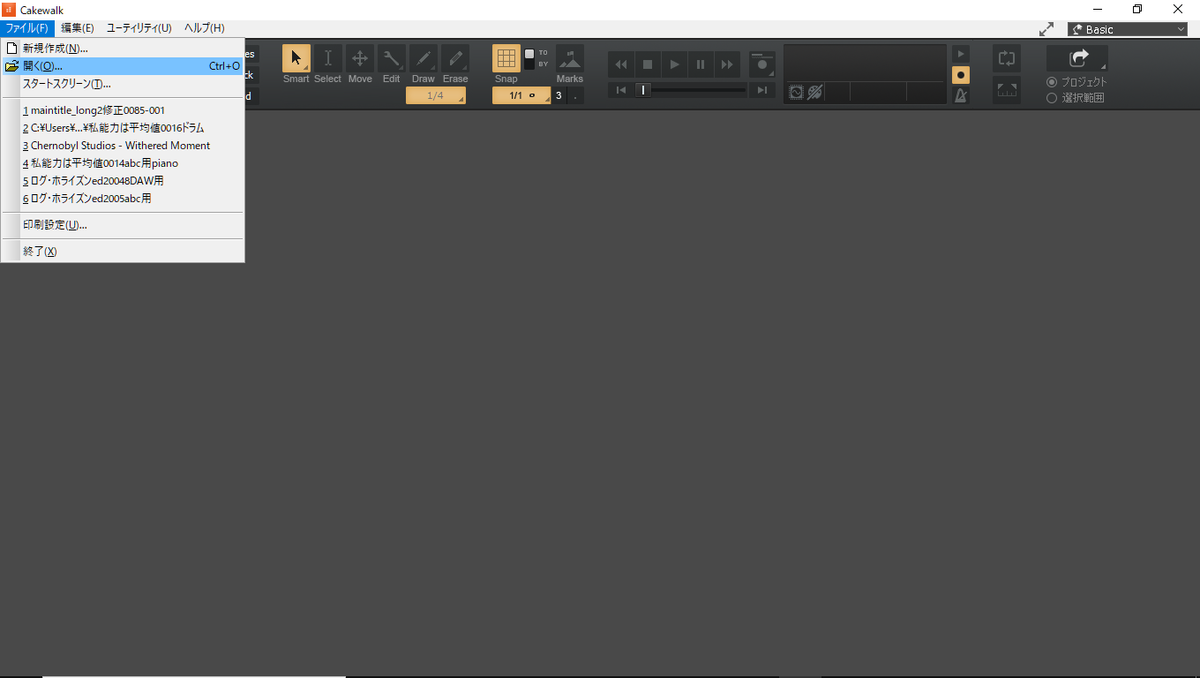The width and height of the screenshot is (1200, 678).
Task: Toggle the Loop button
Action: coord(1006,58)
